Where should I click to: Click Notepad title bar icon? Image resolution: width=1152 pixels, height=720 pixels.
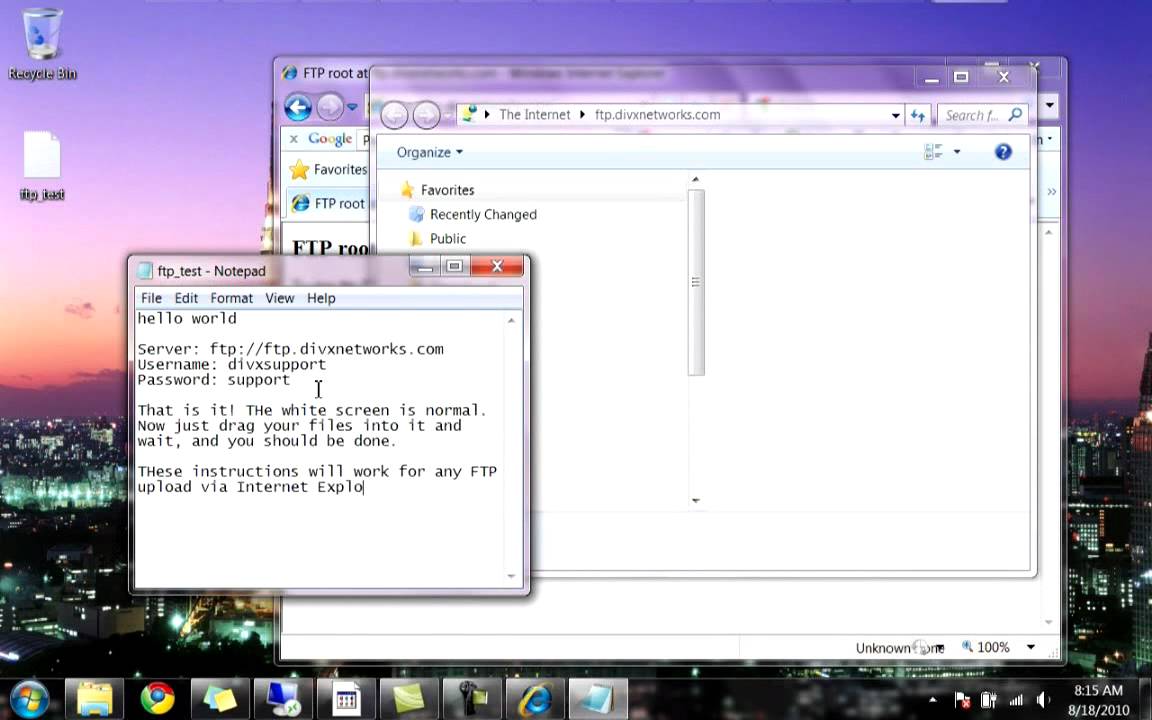click(x=145, y=271)
